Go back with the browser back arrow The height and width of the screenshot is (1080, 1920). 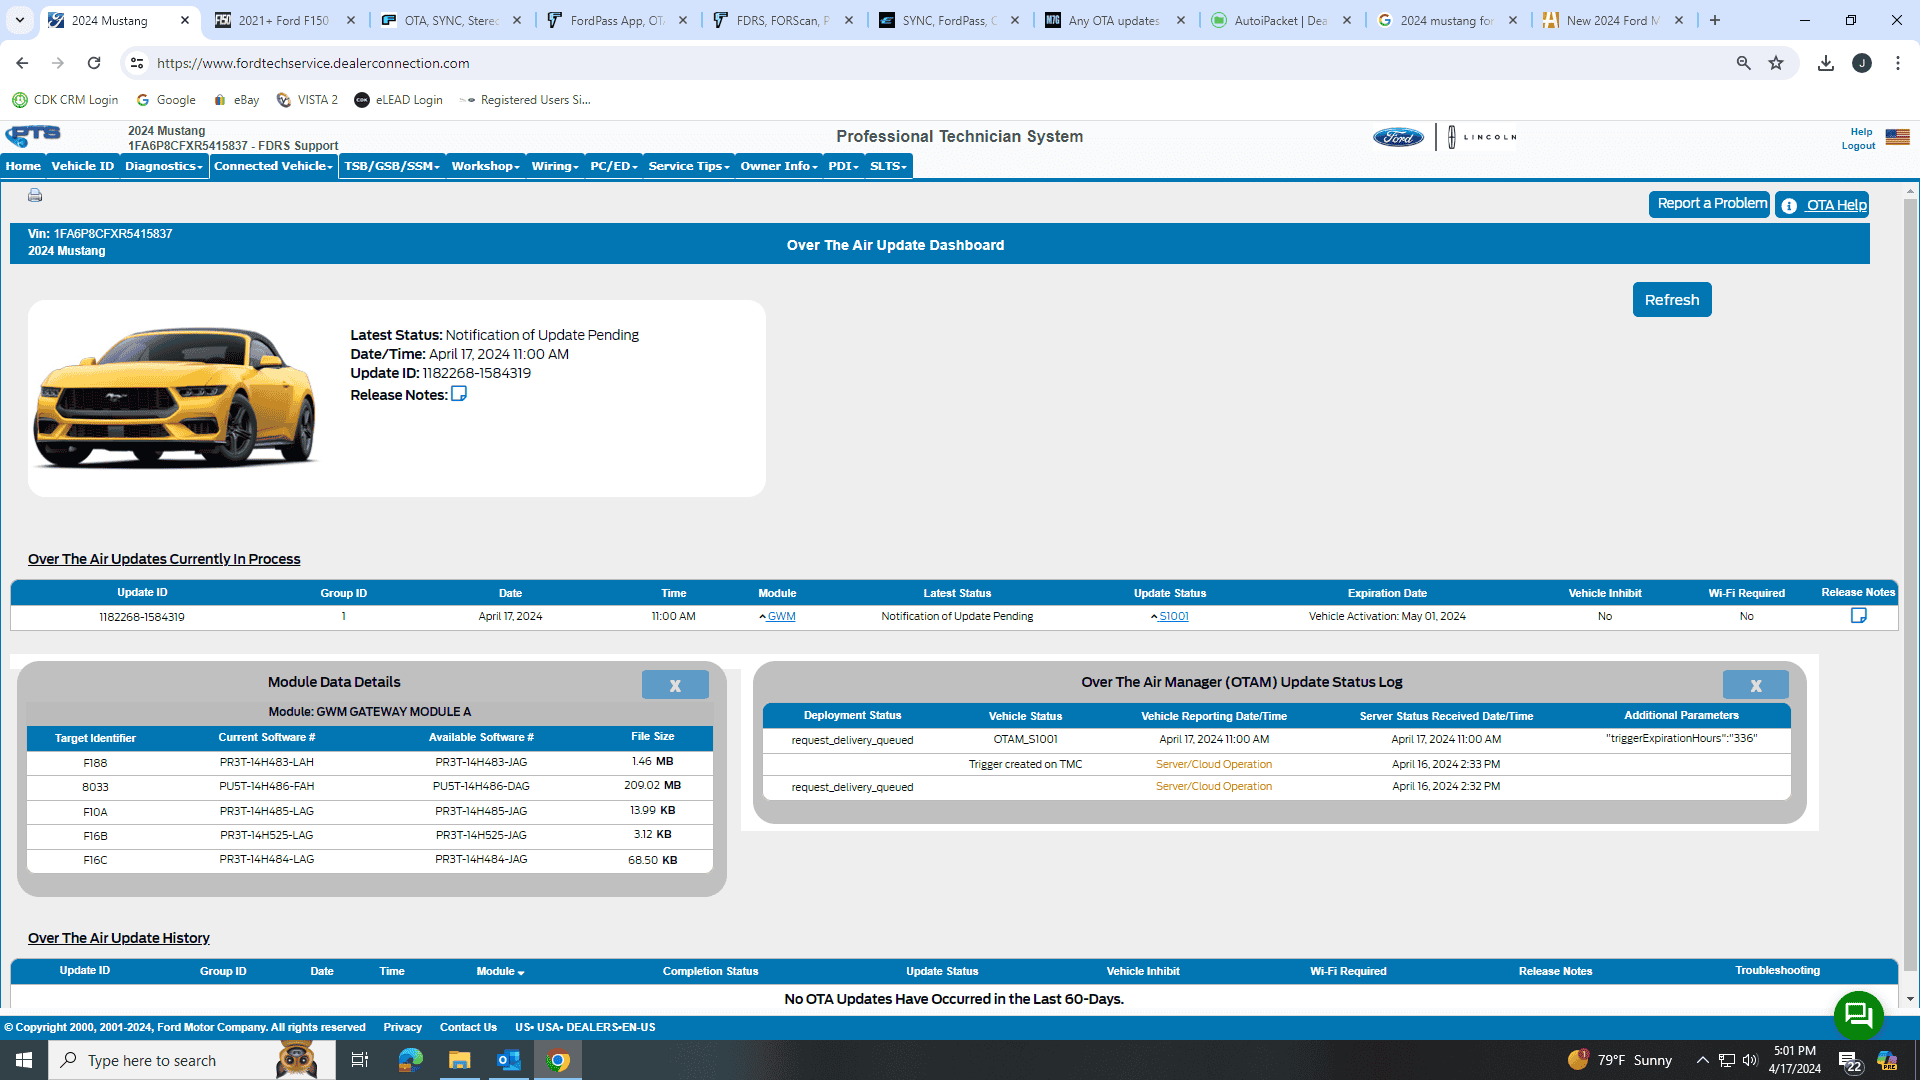(22, 63)
